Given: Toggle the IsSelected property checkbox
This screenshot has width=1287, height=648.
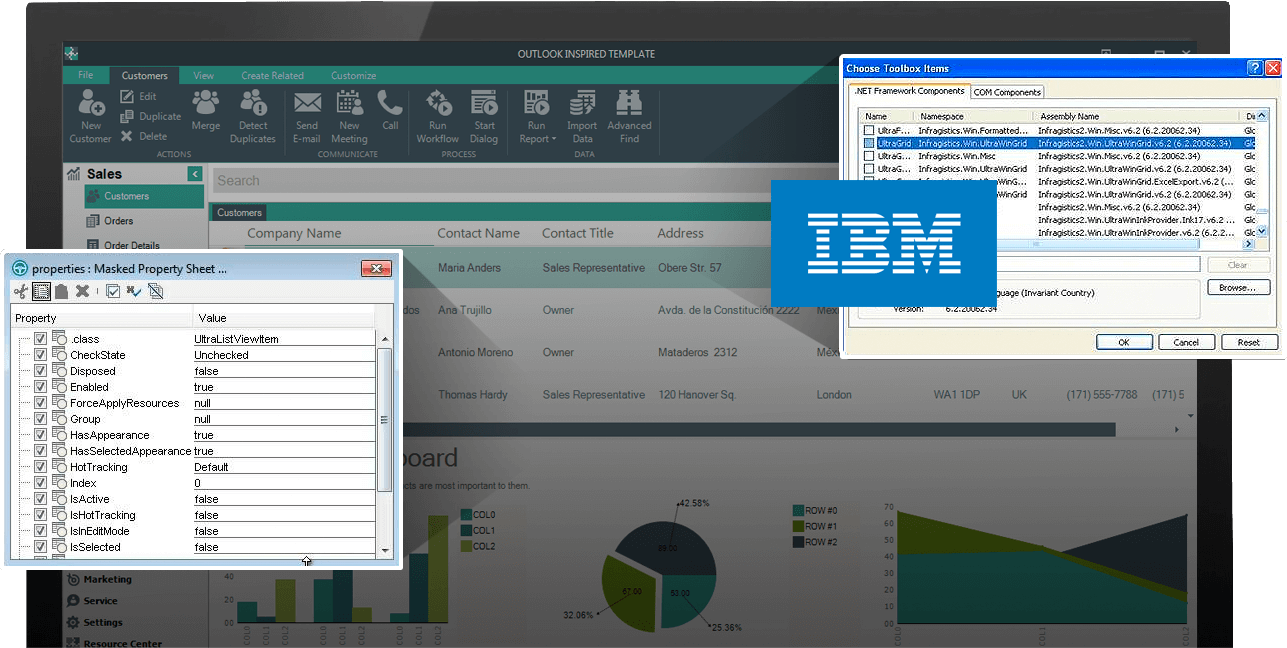Looking at the screenshot, I should point(40,547).
